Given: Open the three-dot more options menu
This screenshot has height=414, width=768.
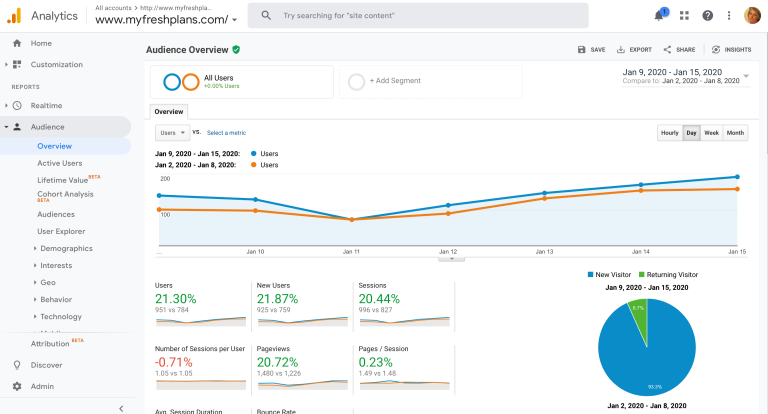Looking at the screenshot, I should (729, 16).
